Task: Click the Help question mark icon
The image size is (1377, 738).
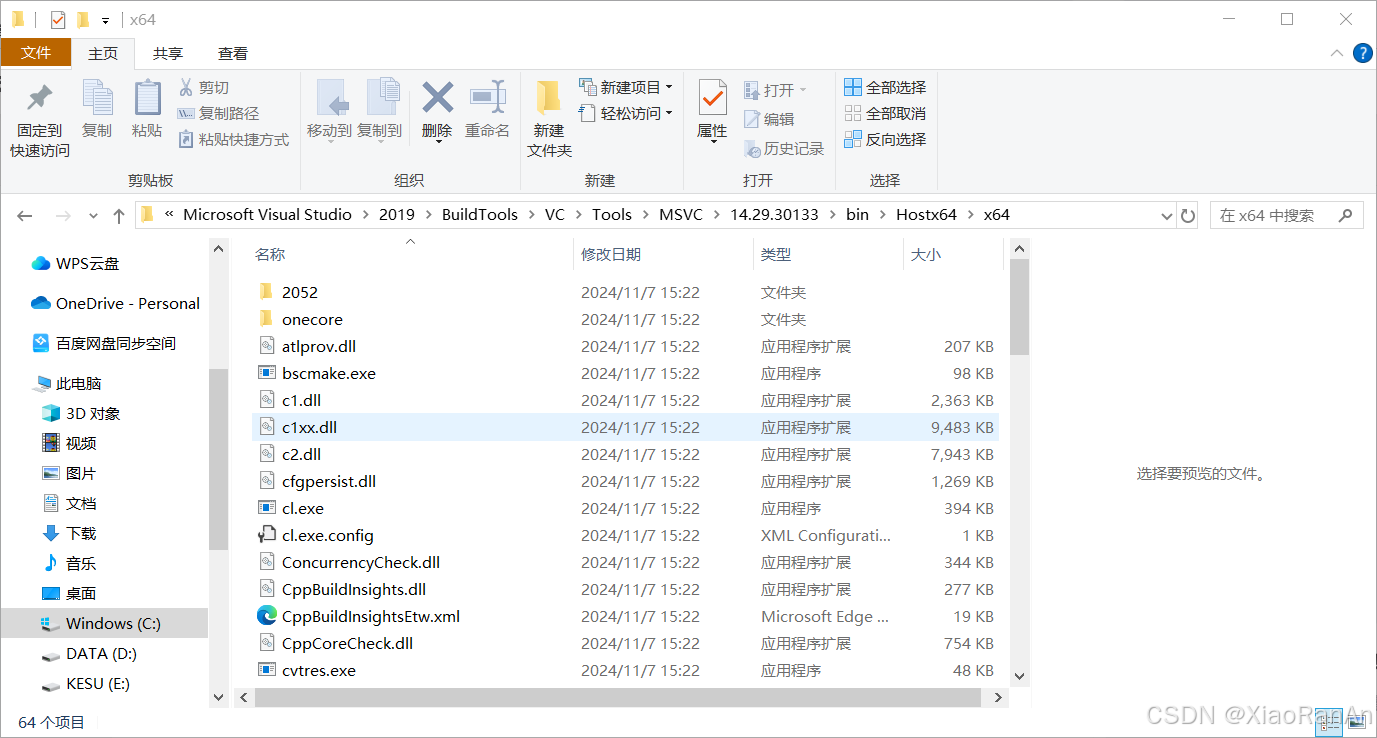Action: tap(1362, 53)
